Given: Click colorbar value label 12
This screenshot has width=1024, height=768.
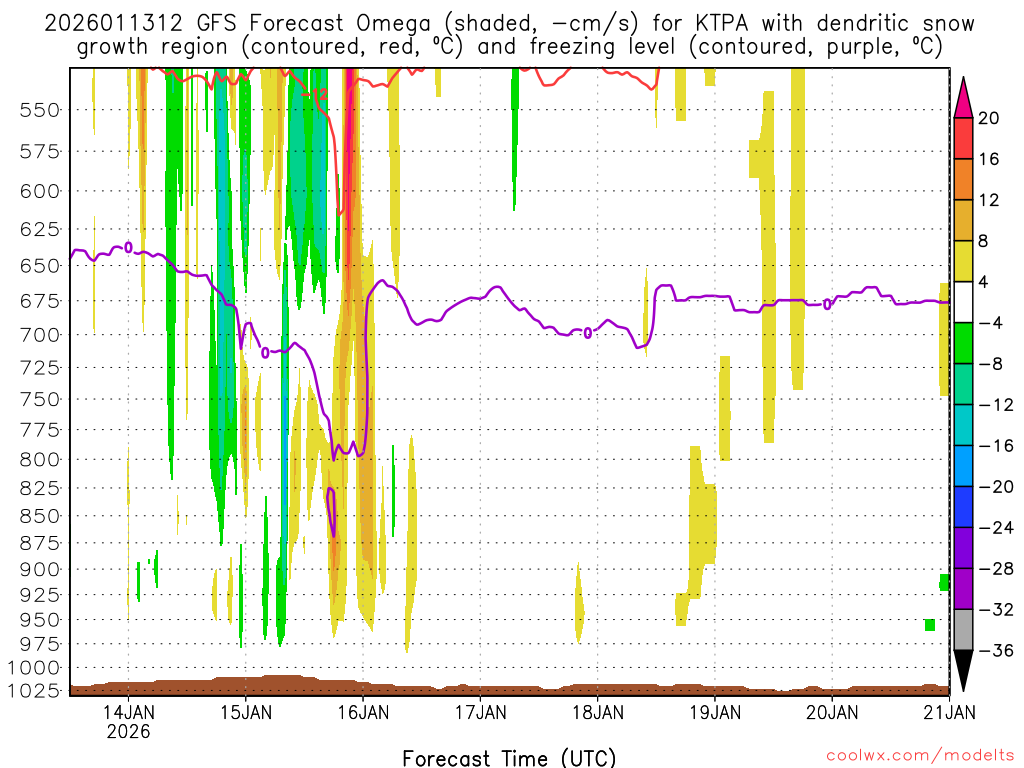Looking at the screenshot, I should pyautogui.click(x=989, y=200).
